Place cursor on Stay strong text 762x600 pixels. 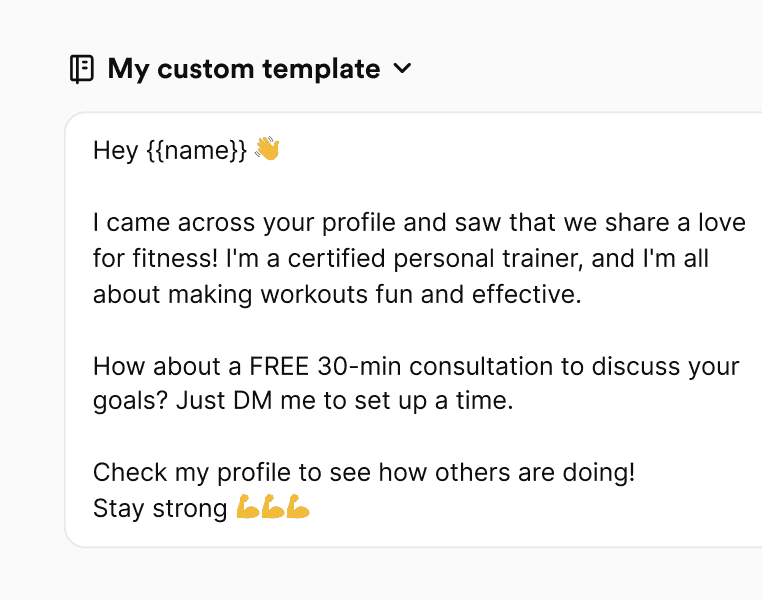click(x=160, y=509)
